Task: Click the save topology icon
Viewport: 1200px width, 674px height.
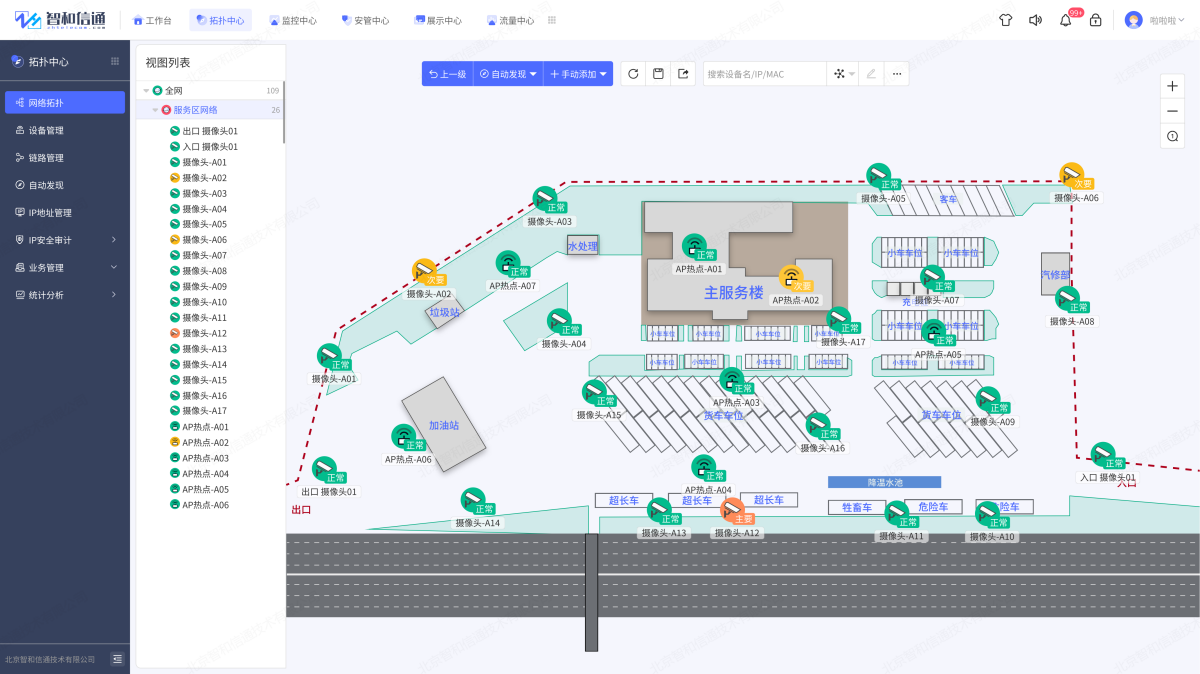Action: coord(658,74)
